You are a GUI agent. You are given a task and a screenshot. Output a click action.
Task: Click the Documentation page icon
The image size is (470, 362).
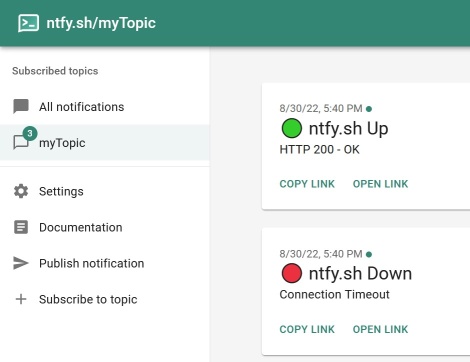21,227
